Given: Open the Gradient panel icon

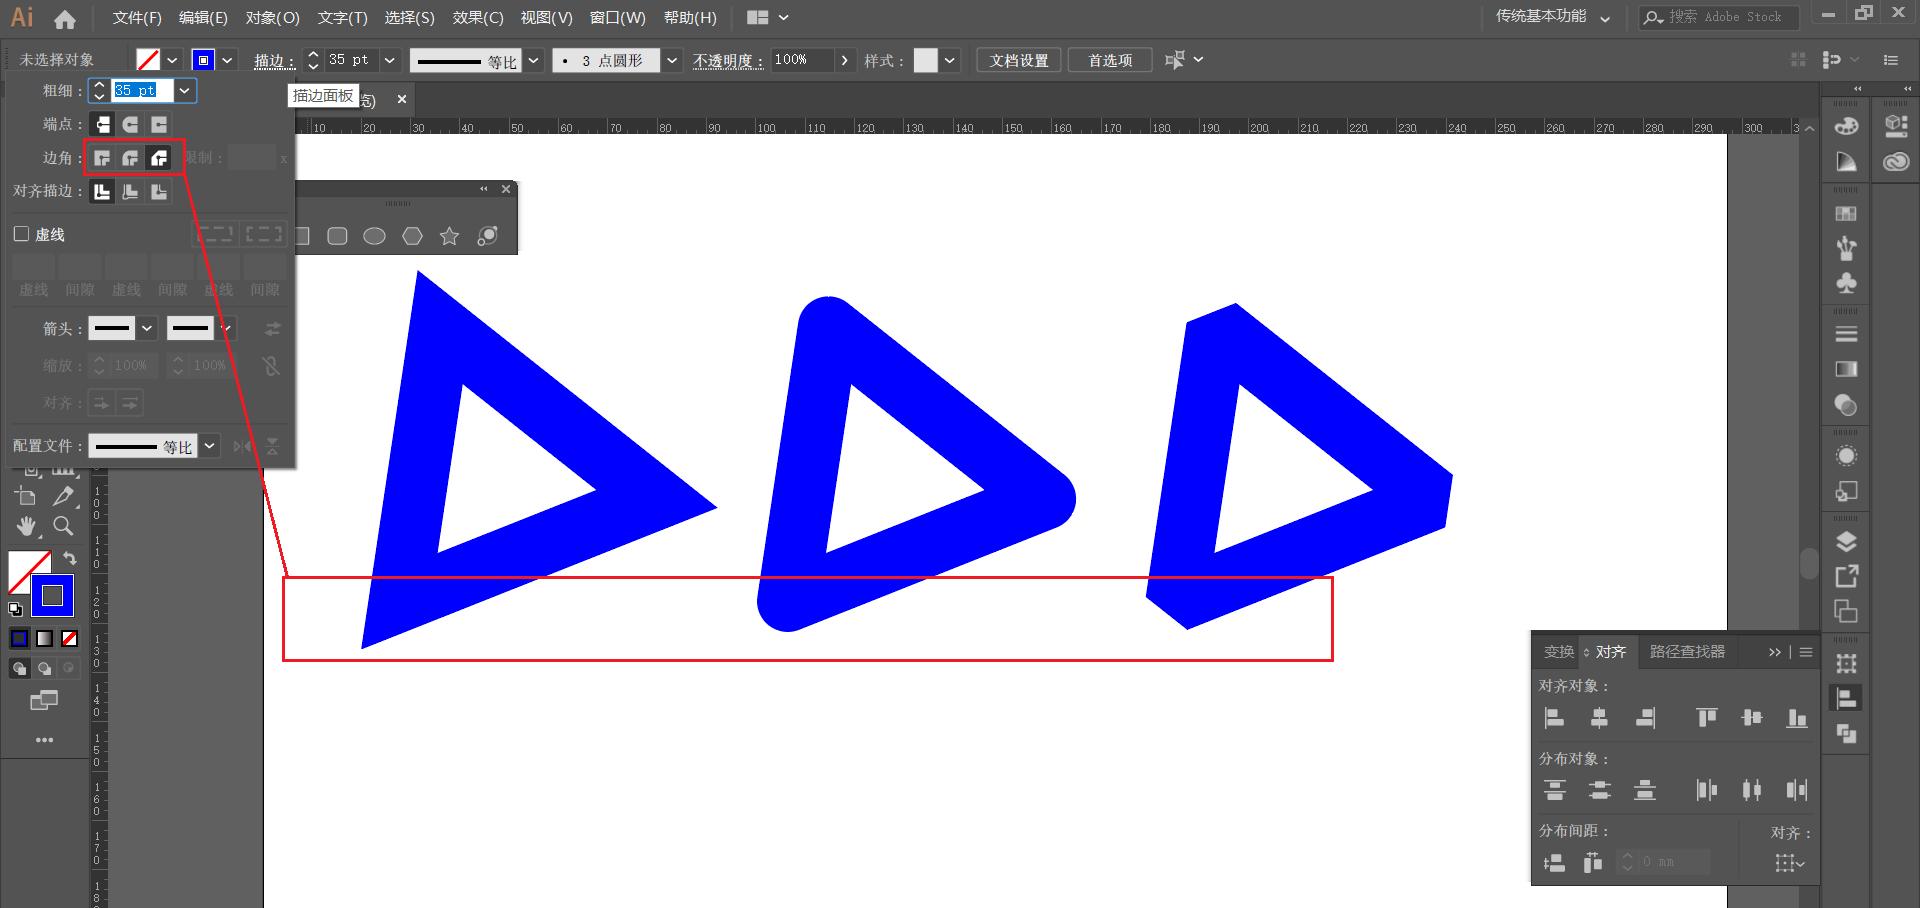Looking at the screenshot, I should pyautogui.click(x=1846, y=369).
